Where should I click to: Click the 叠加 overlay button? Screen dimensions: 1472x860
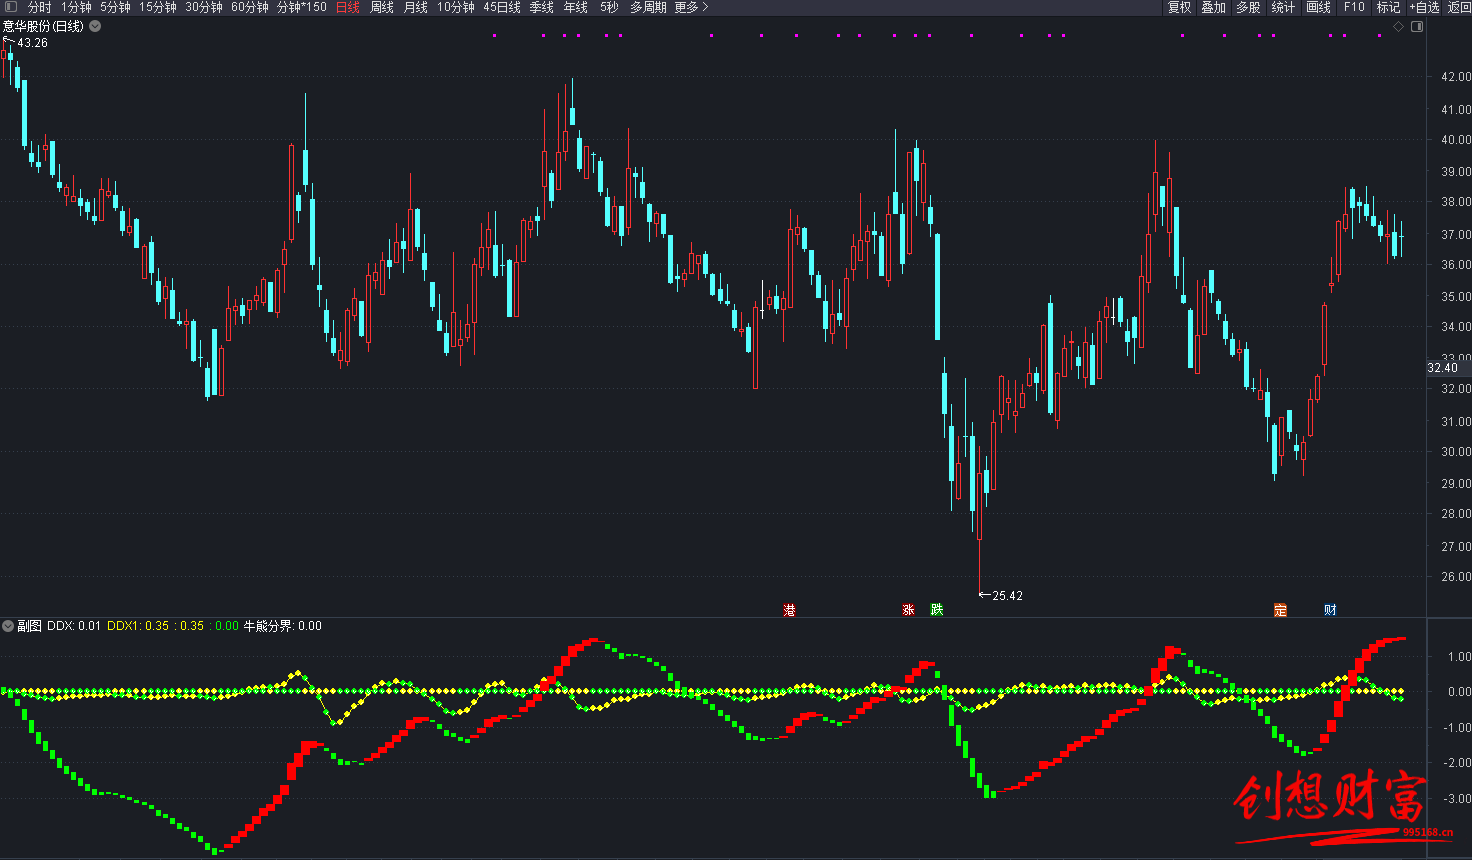[x=1214, y=7]
